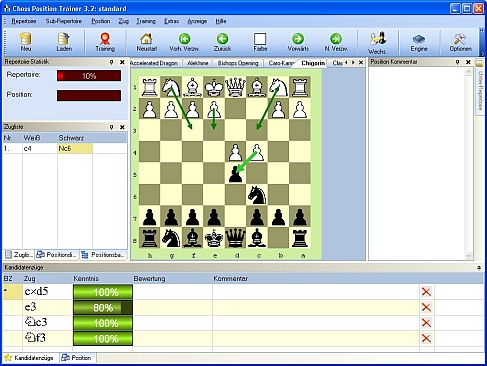Open the Extras menu
Screen dimensions: 487x366
point(171,21)
